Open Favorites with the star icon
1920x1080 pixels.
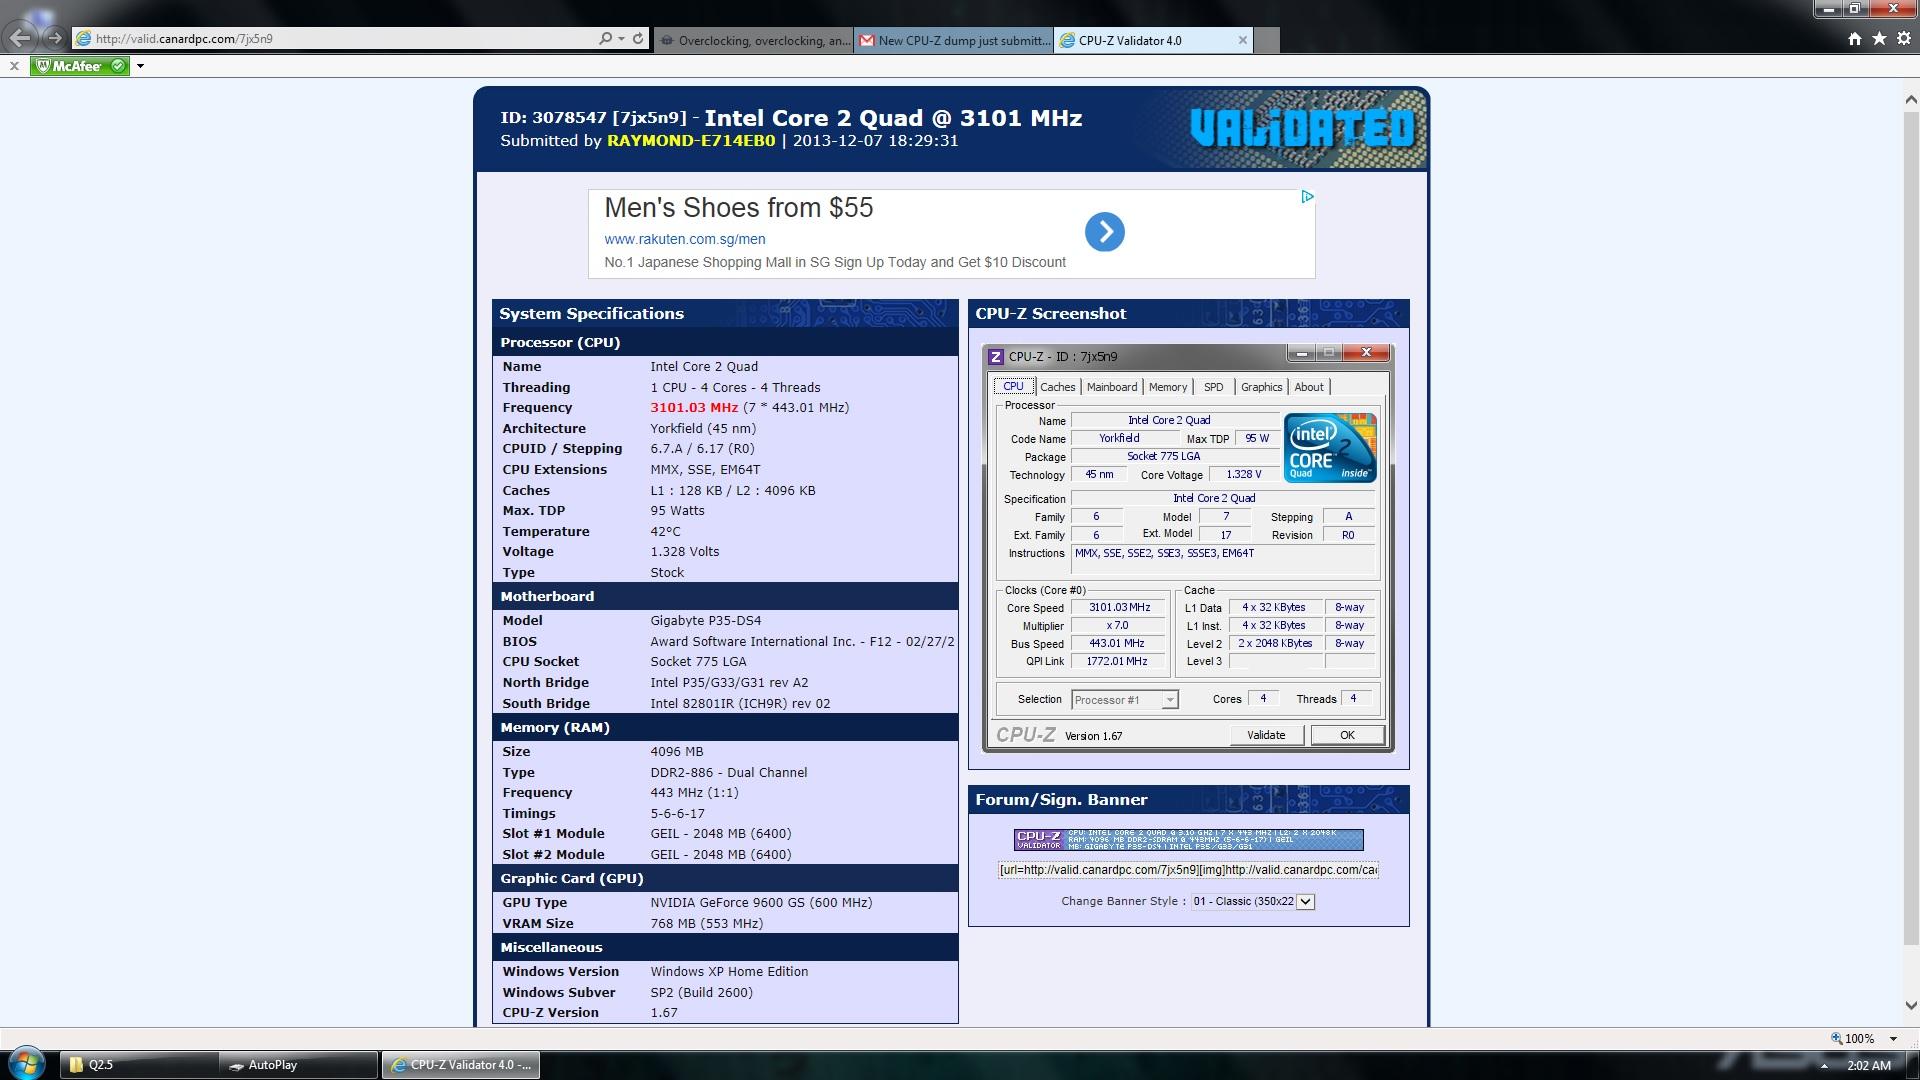tap(1879, 39)
